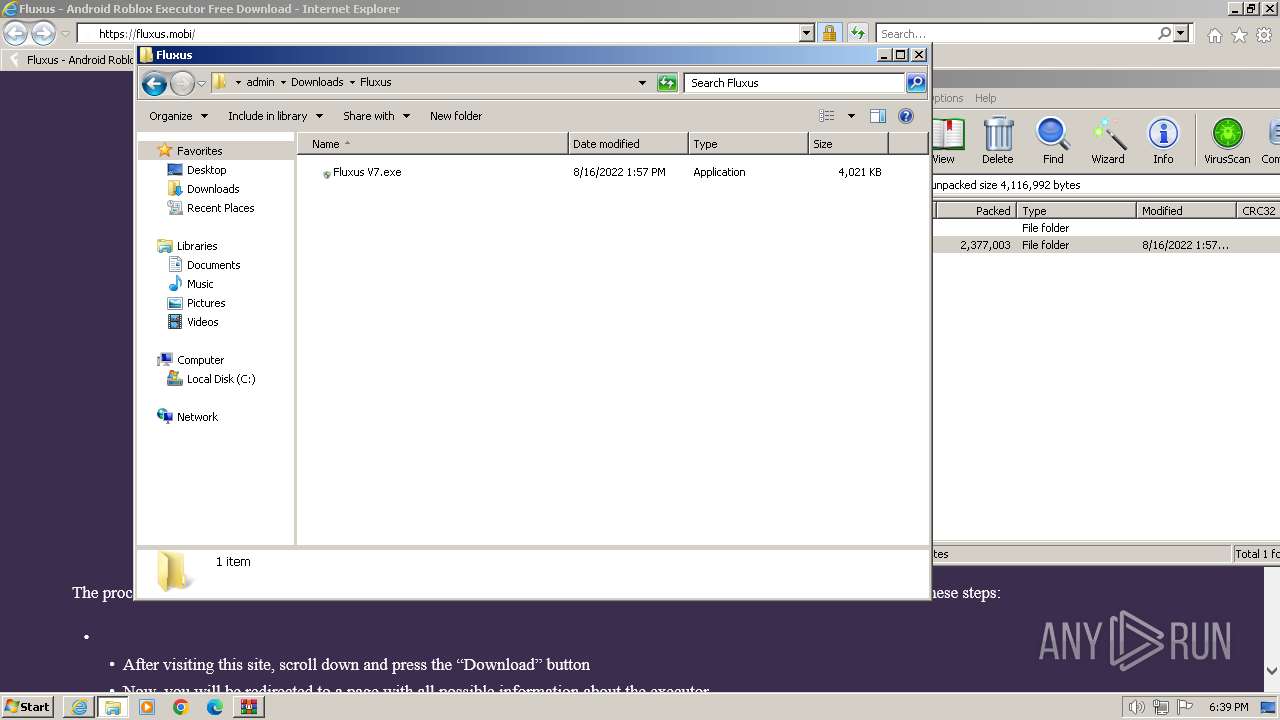Open WinRAR from the taskbar
Viewport: 1280px width, 720px height.
249,707
